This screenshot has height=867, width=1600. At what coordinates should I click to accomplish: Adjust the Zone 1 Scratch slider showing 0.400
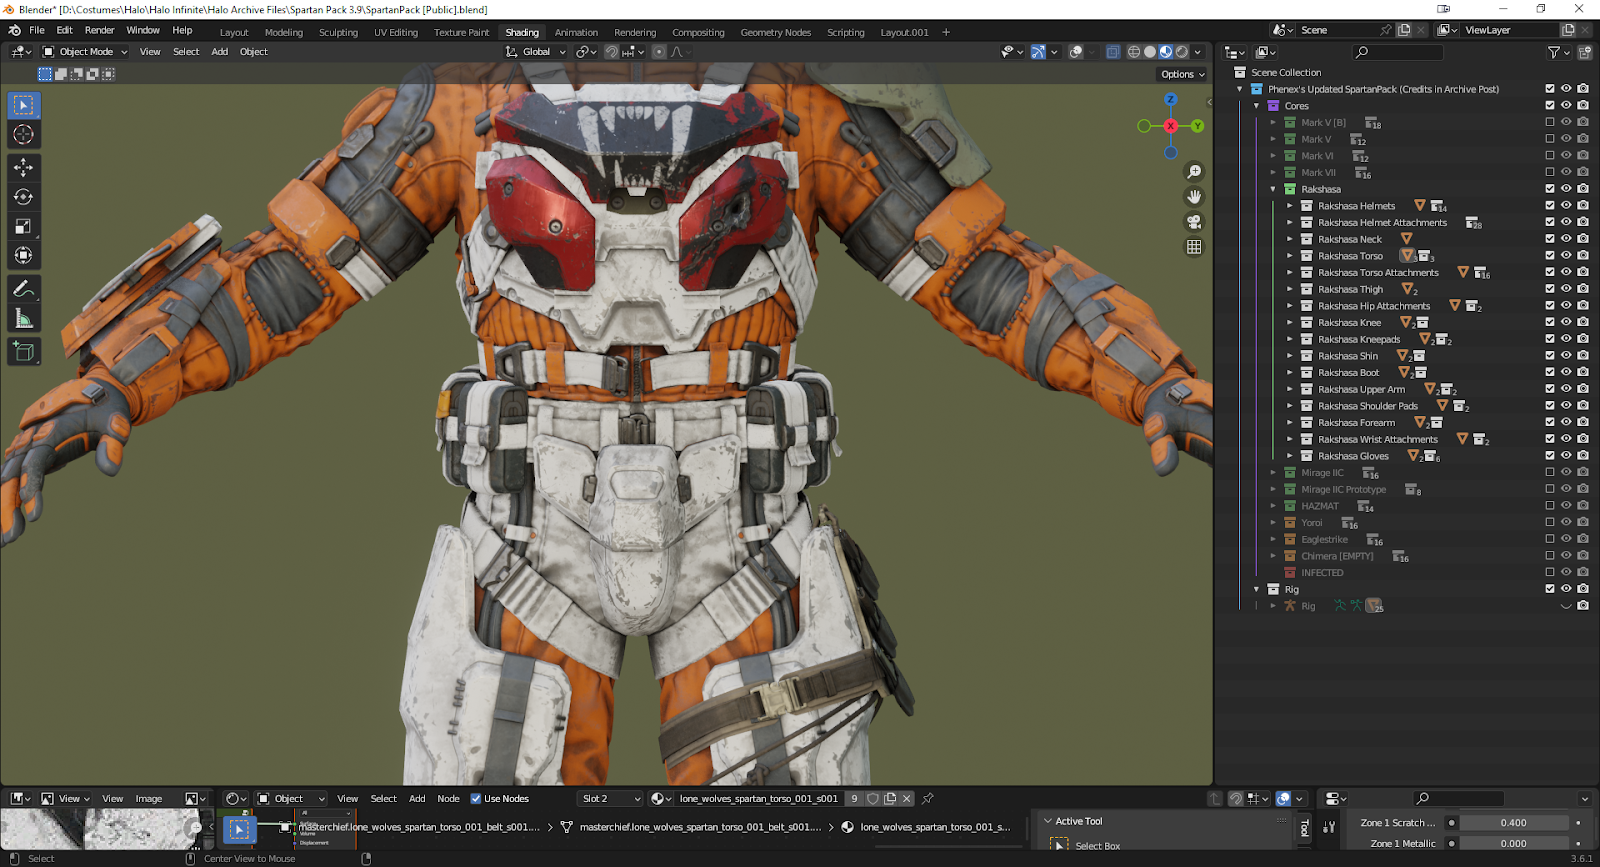[1513, 823]
